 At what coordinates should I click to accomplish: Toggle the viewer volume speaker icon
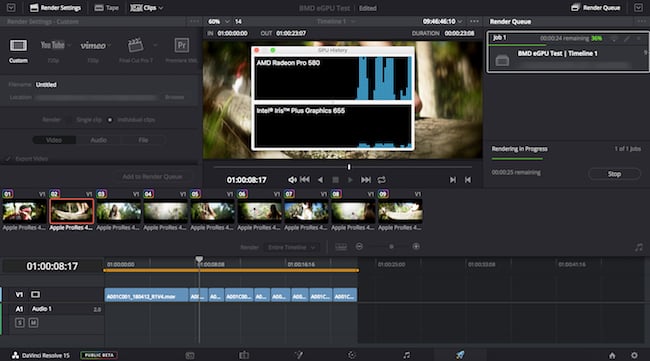(x=292, y=180)
